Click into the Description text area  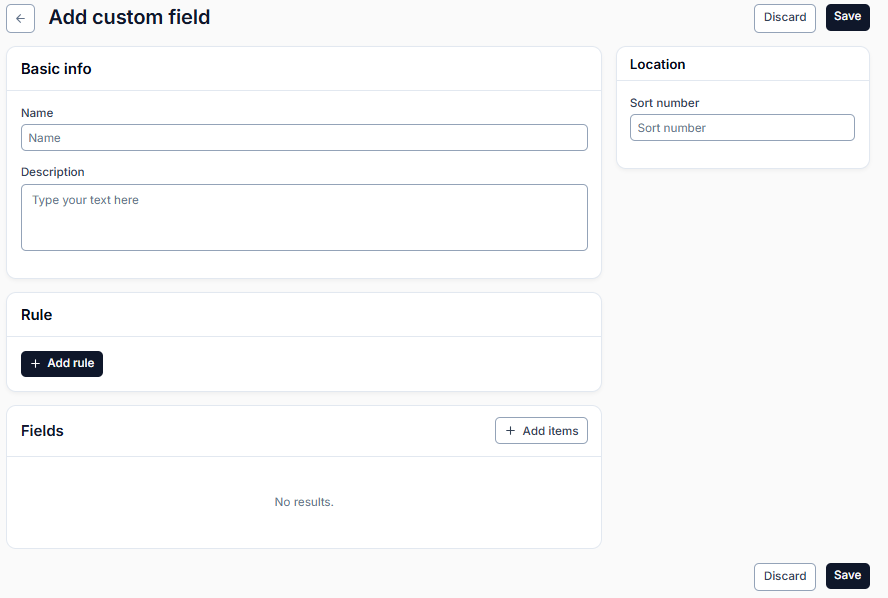(x=304, y=217)
